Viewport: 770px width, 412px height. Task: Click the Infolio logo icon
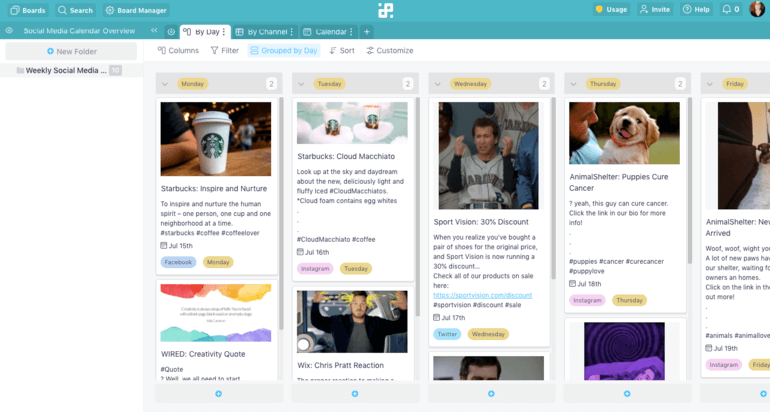(385, 10)
